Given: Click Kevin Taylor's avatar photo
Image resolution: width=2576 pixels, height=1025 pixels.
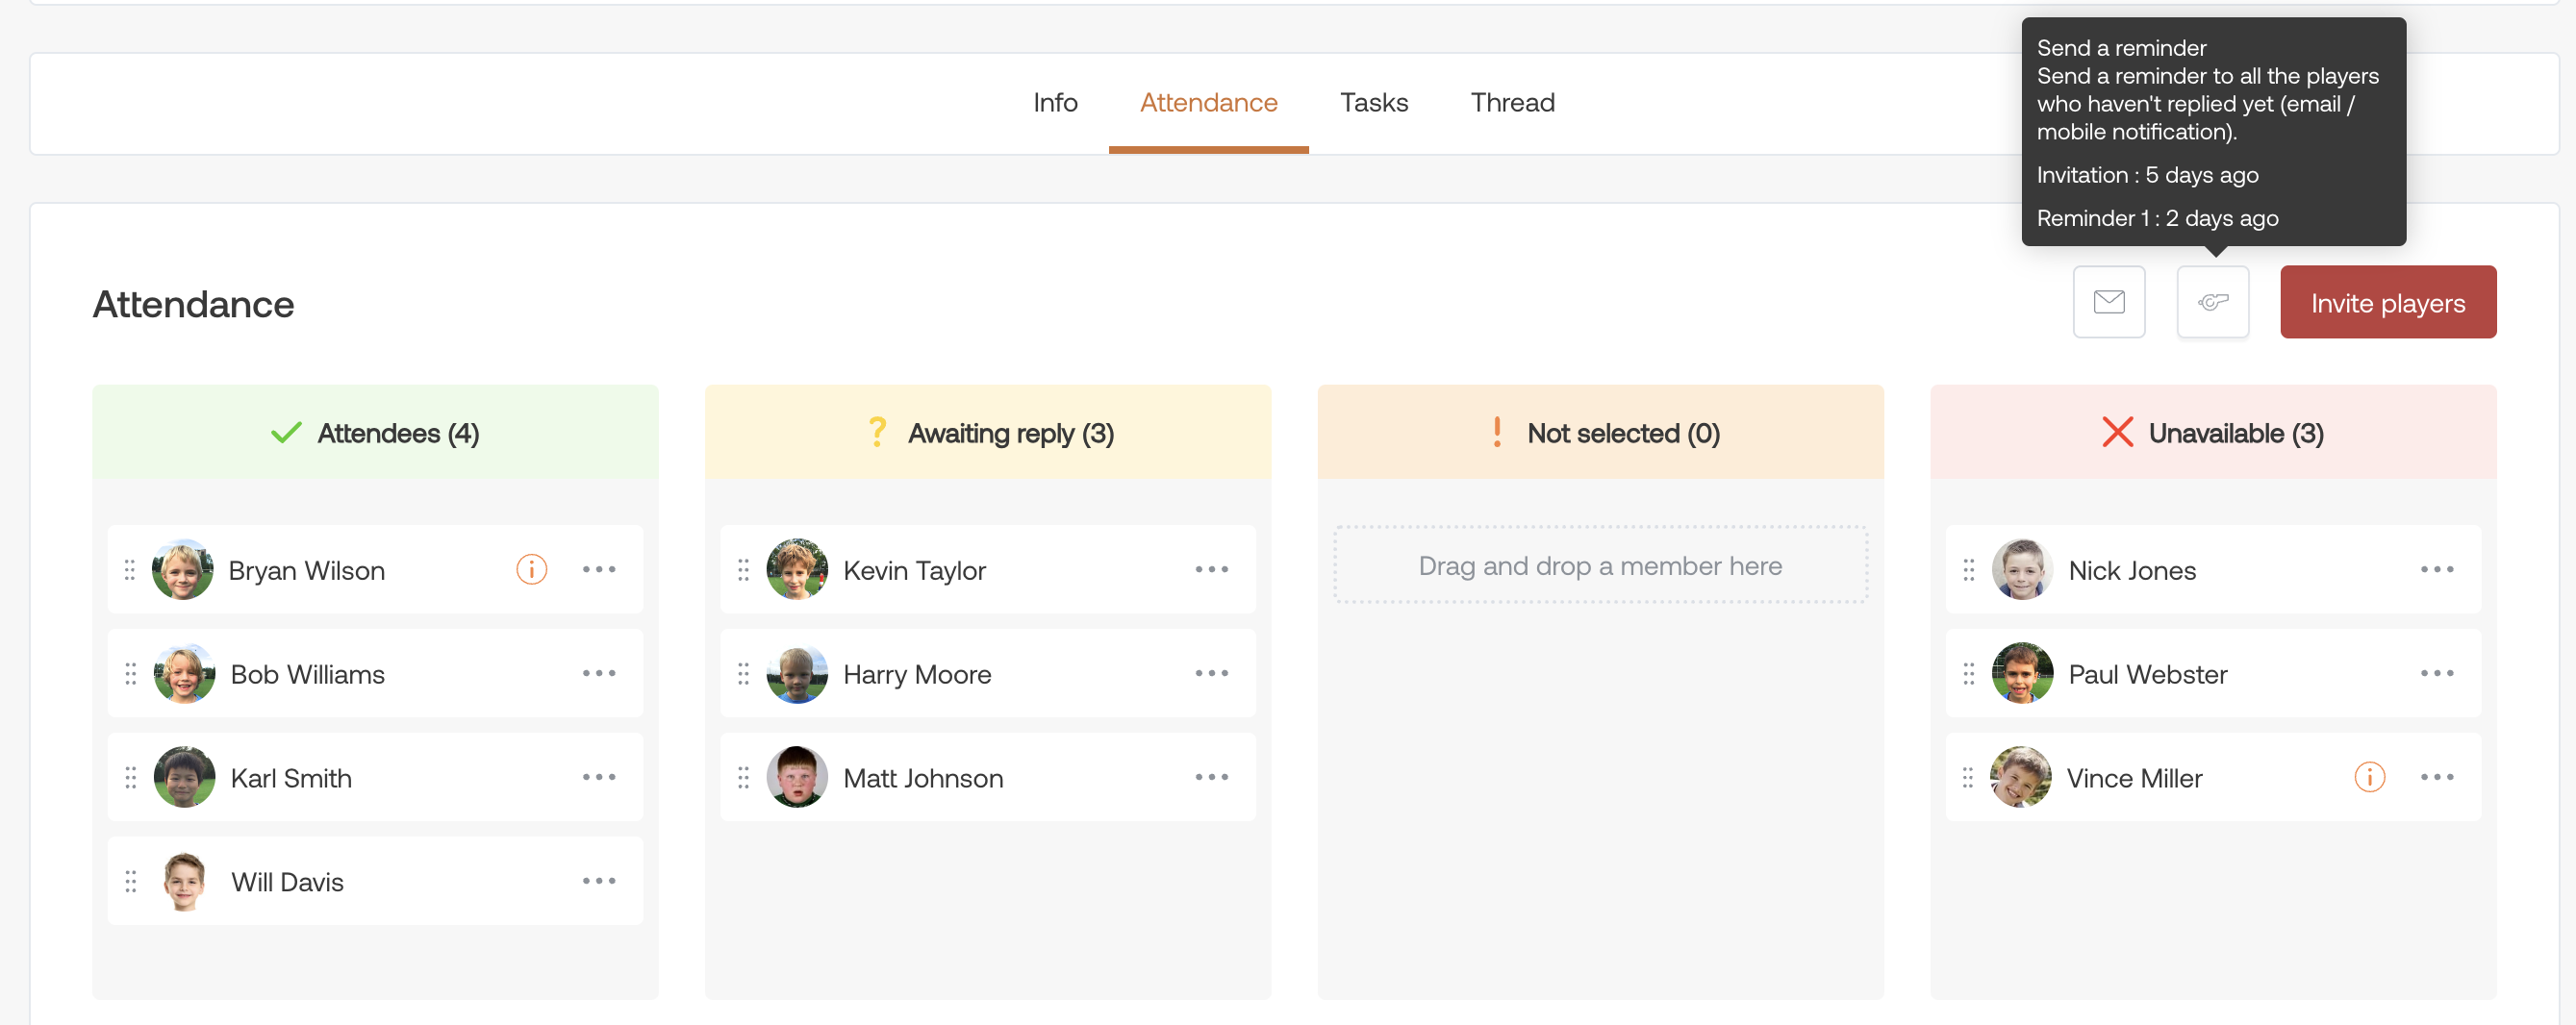Looking at the screenshot, I should 797,569.
